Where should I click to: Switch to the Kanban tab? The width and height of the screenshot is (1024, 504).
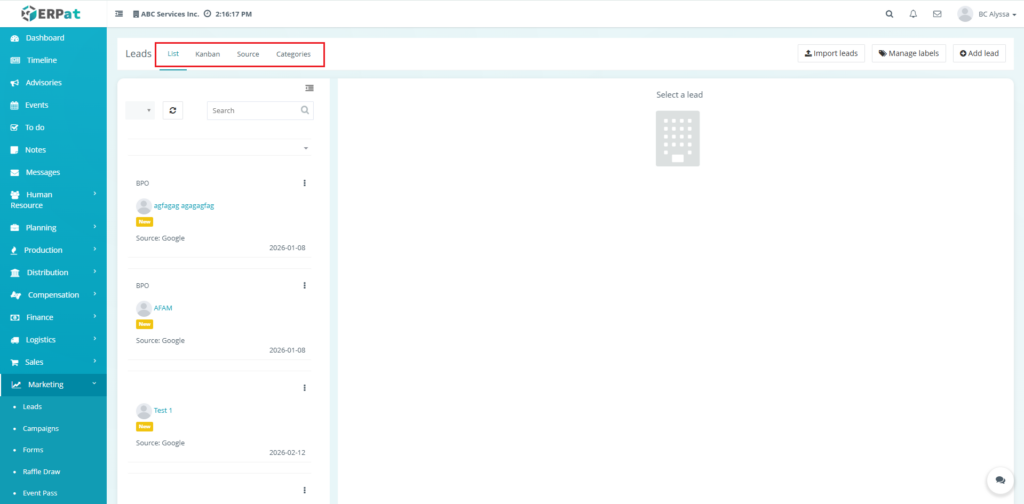pos(207,54)
